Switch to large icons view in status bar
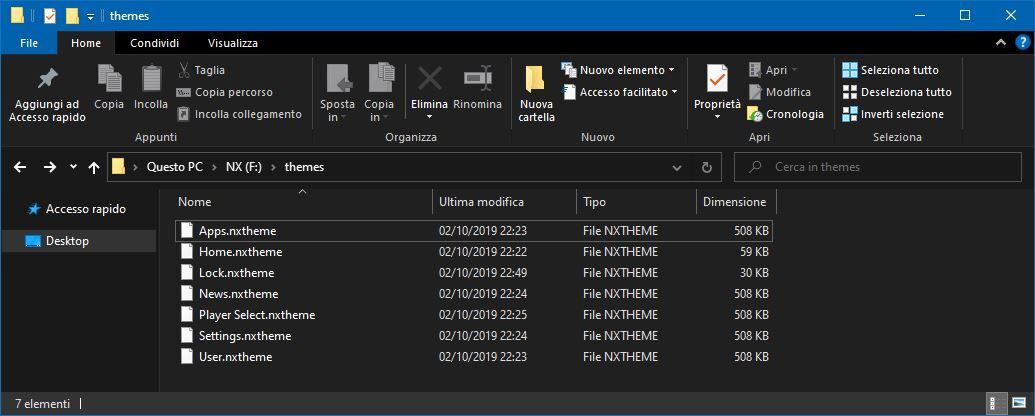Image resolution: width=1035 pixels, height=416 pixels. [x=1018, y=404]
